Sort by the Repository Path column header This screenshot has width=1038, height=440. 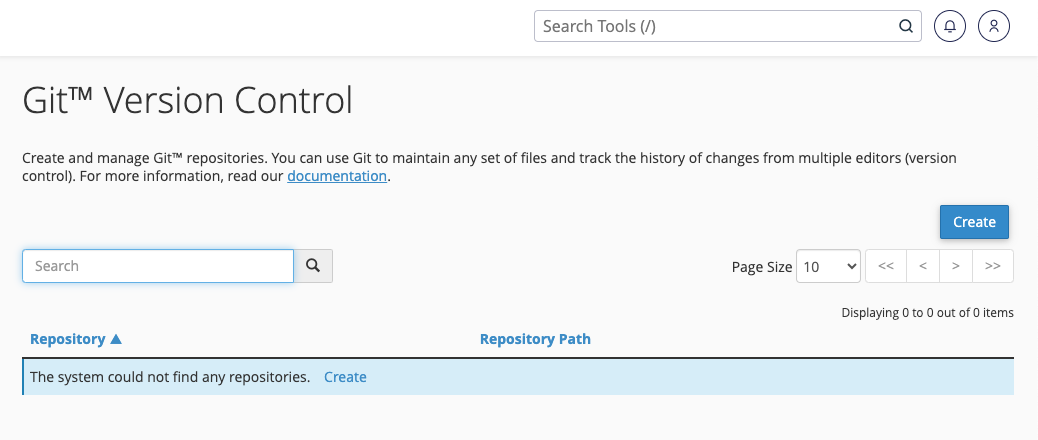point(535,339)
